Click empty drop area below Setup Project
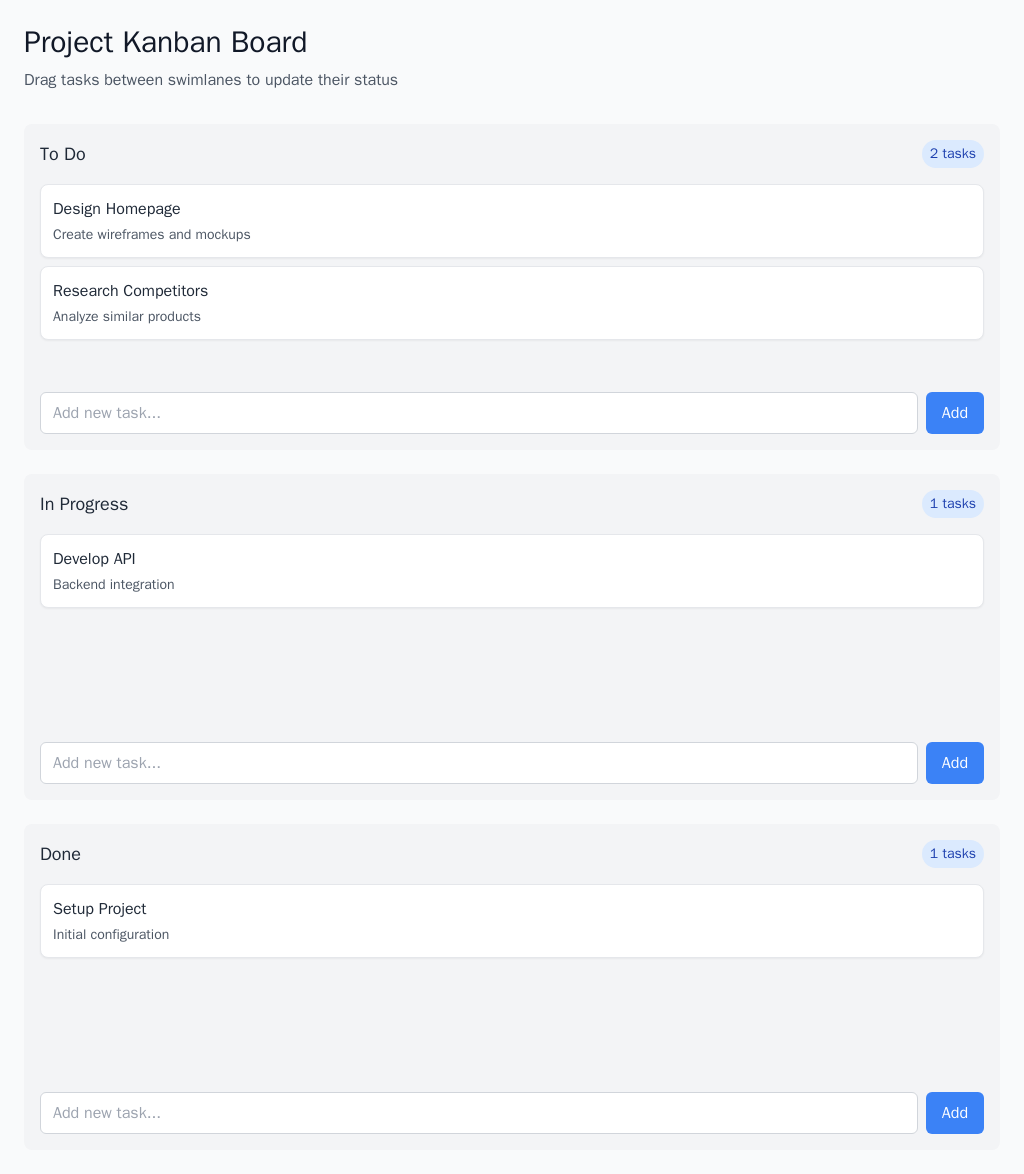1024x1174 pixels. [511, 1020]
